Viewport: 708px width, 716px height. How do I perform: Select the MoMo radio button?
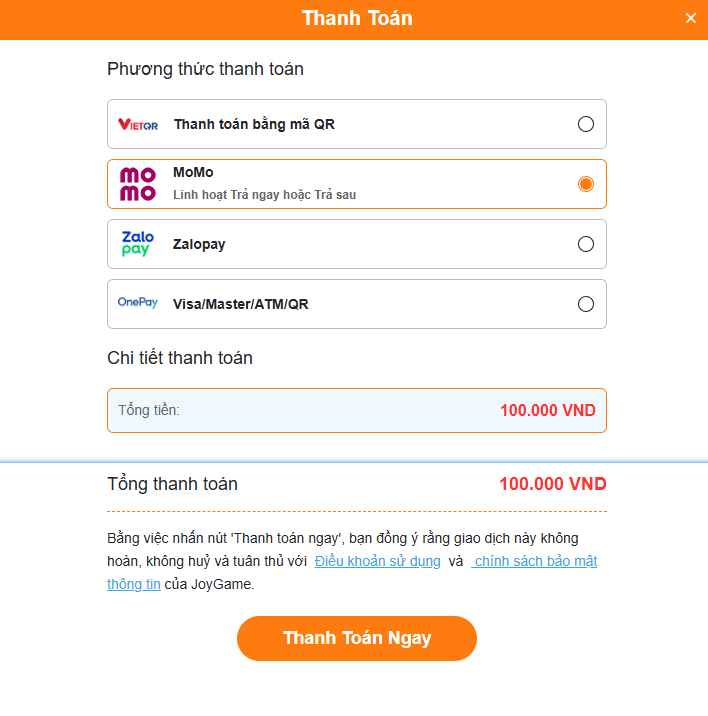(586, 184)
